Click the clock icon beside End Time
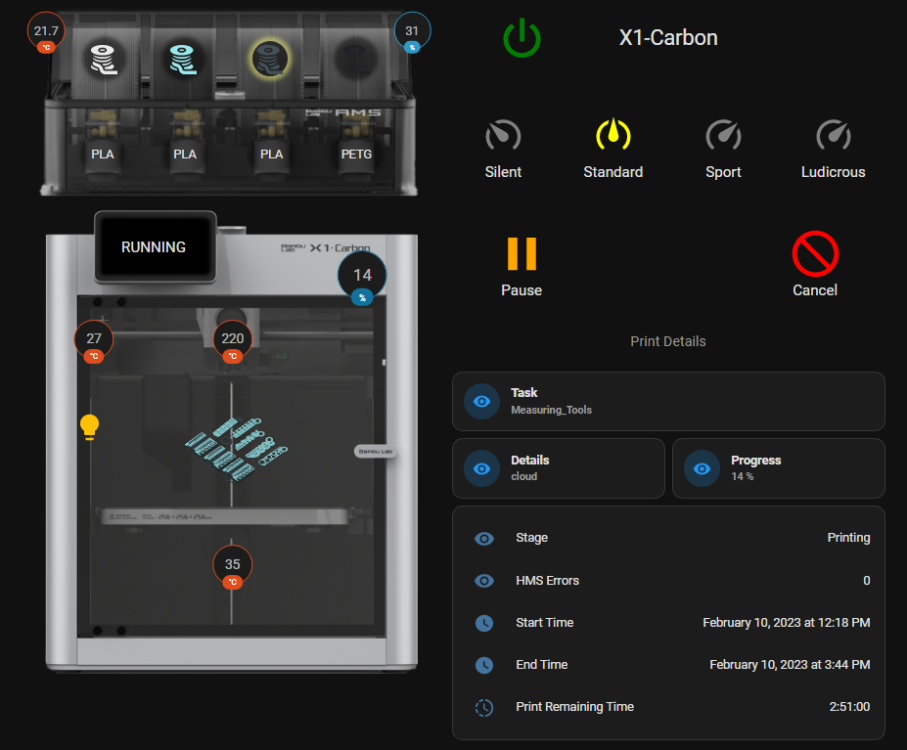The image size is (907, 750). (484, 665)
